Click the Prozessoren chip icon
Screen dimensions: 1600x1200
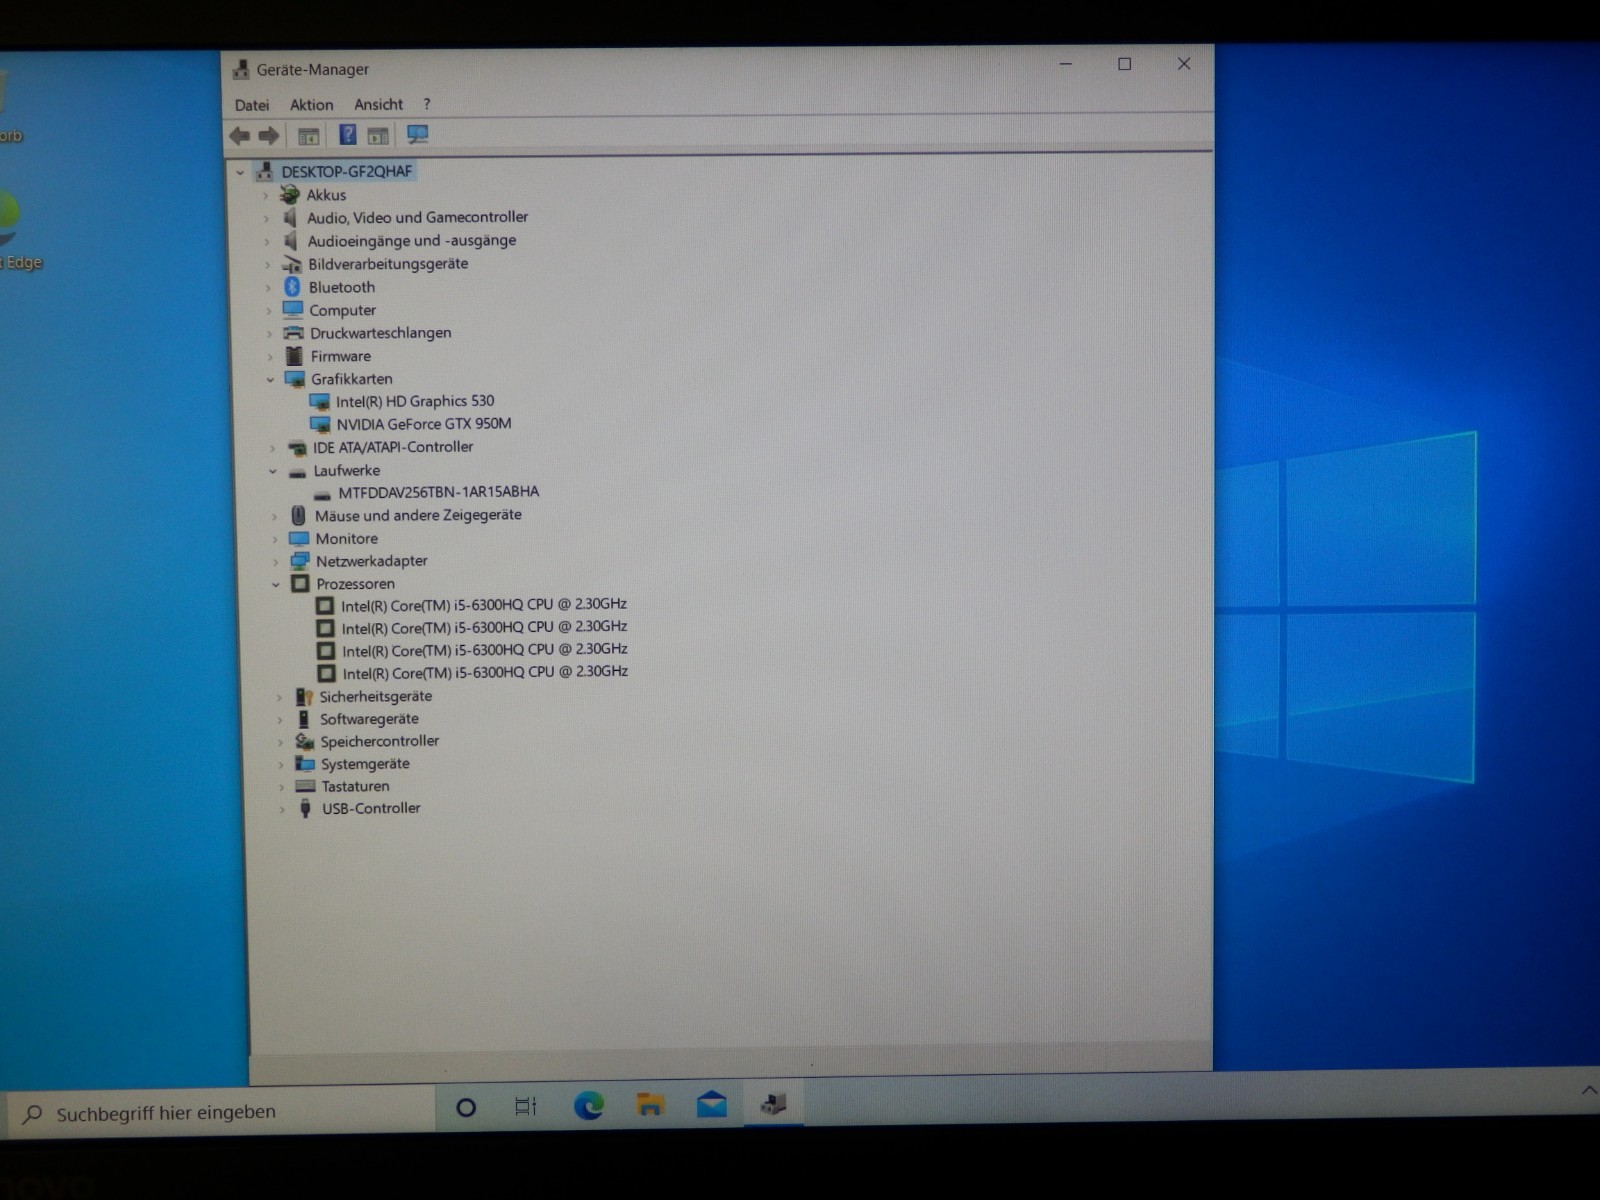(300, 583)
